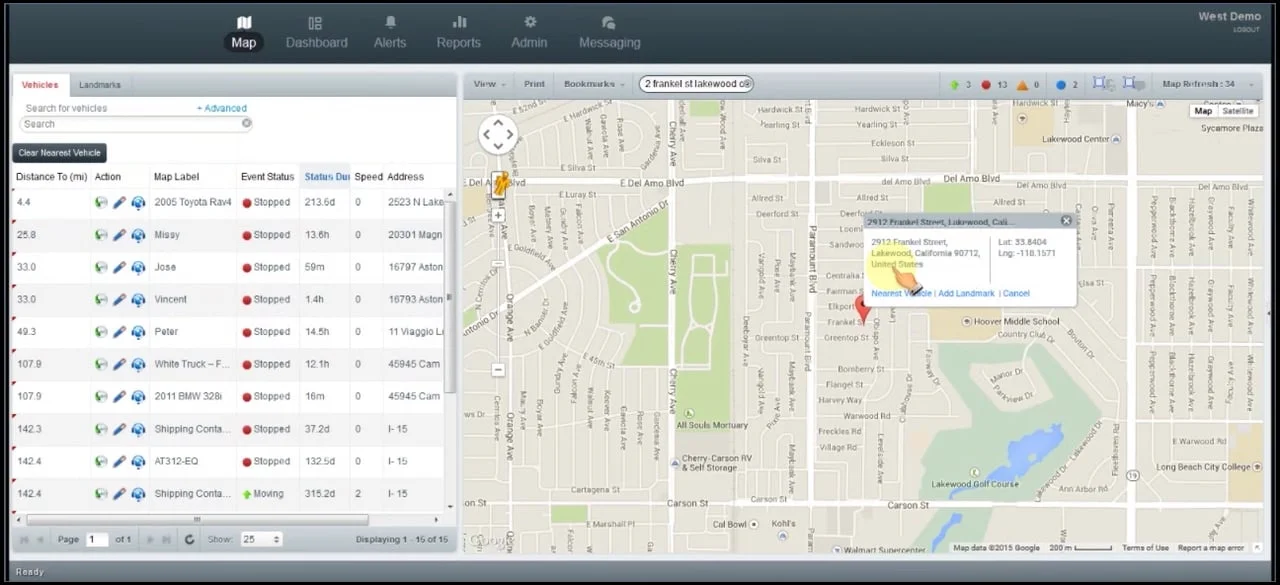1280x585 pixels.
Task: Click the blue ping icon in Missy row
Action: point(138,235)
